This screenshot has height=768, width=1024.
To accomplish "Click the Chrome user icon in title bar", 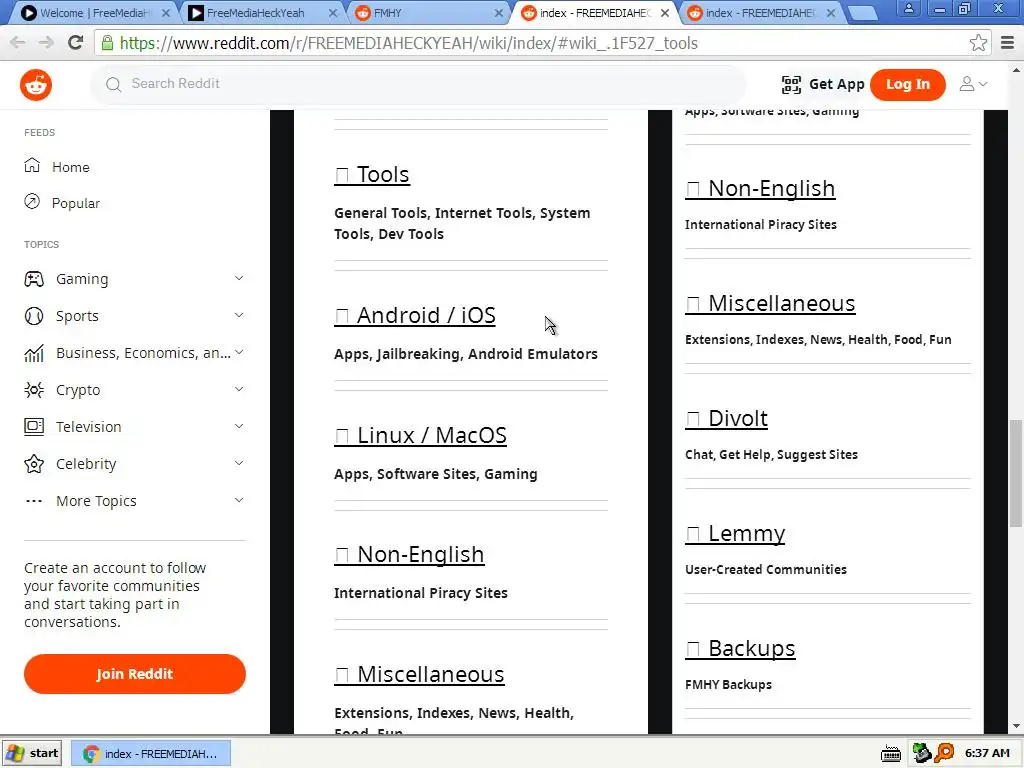I will [x=908, y=8].
